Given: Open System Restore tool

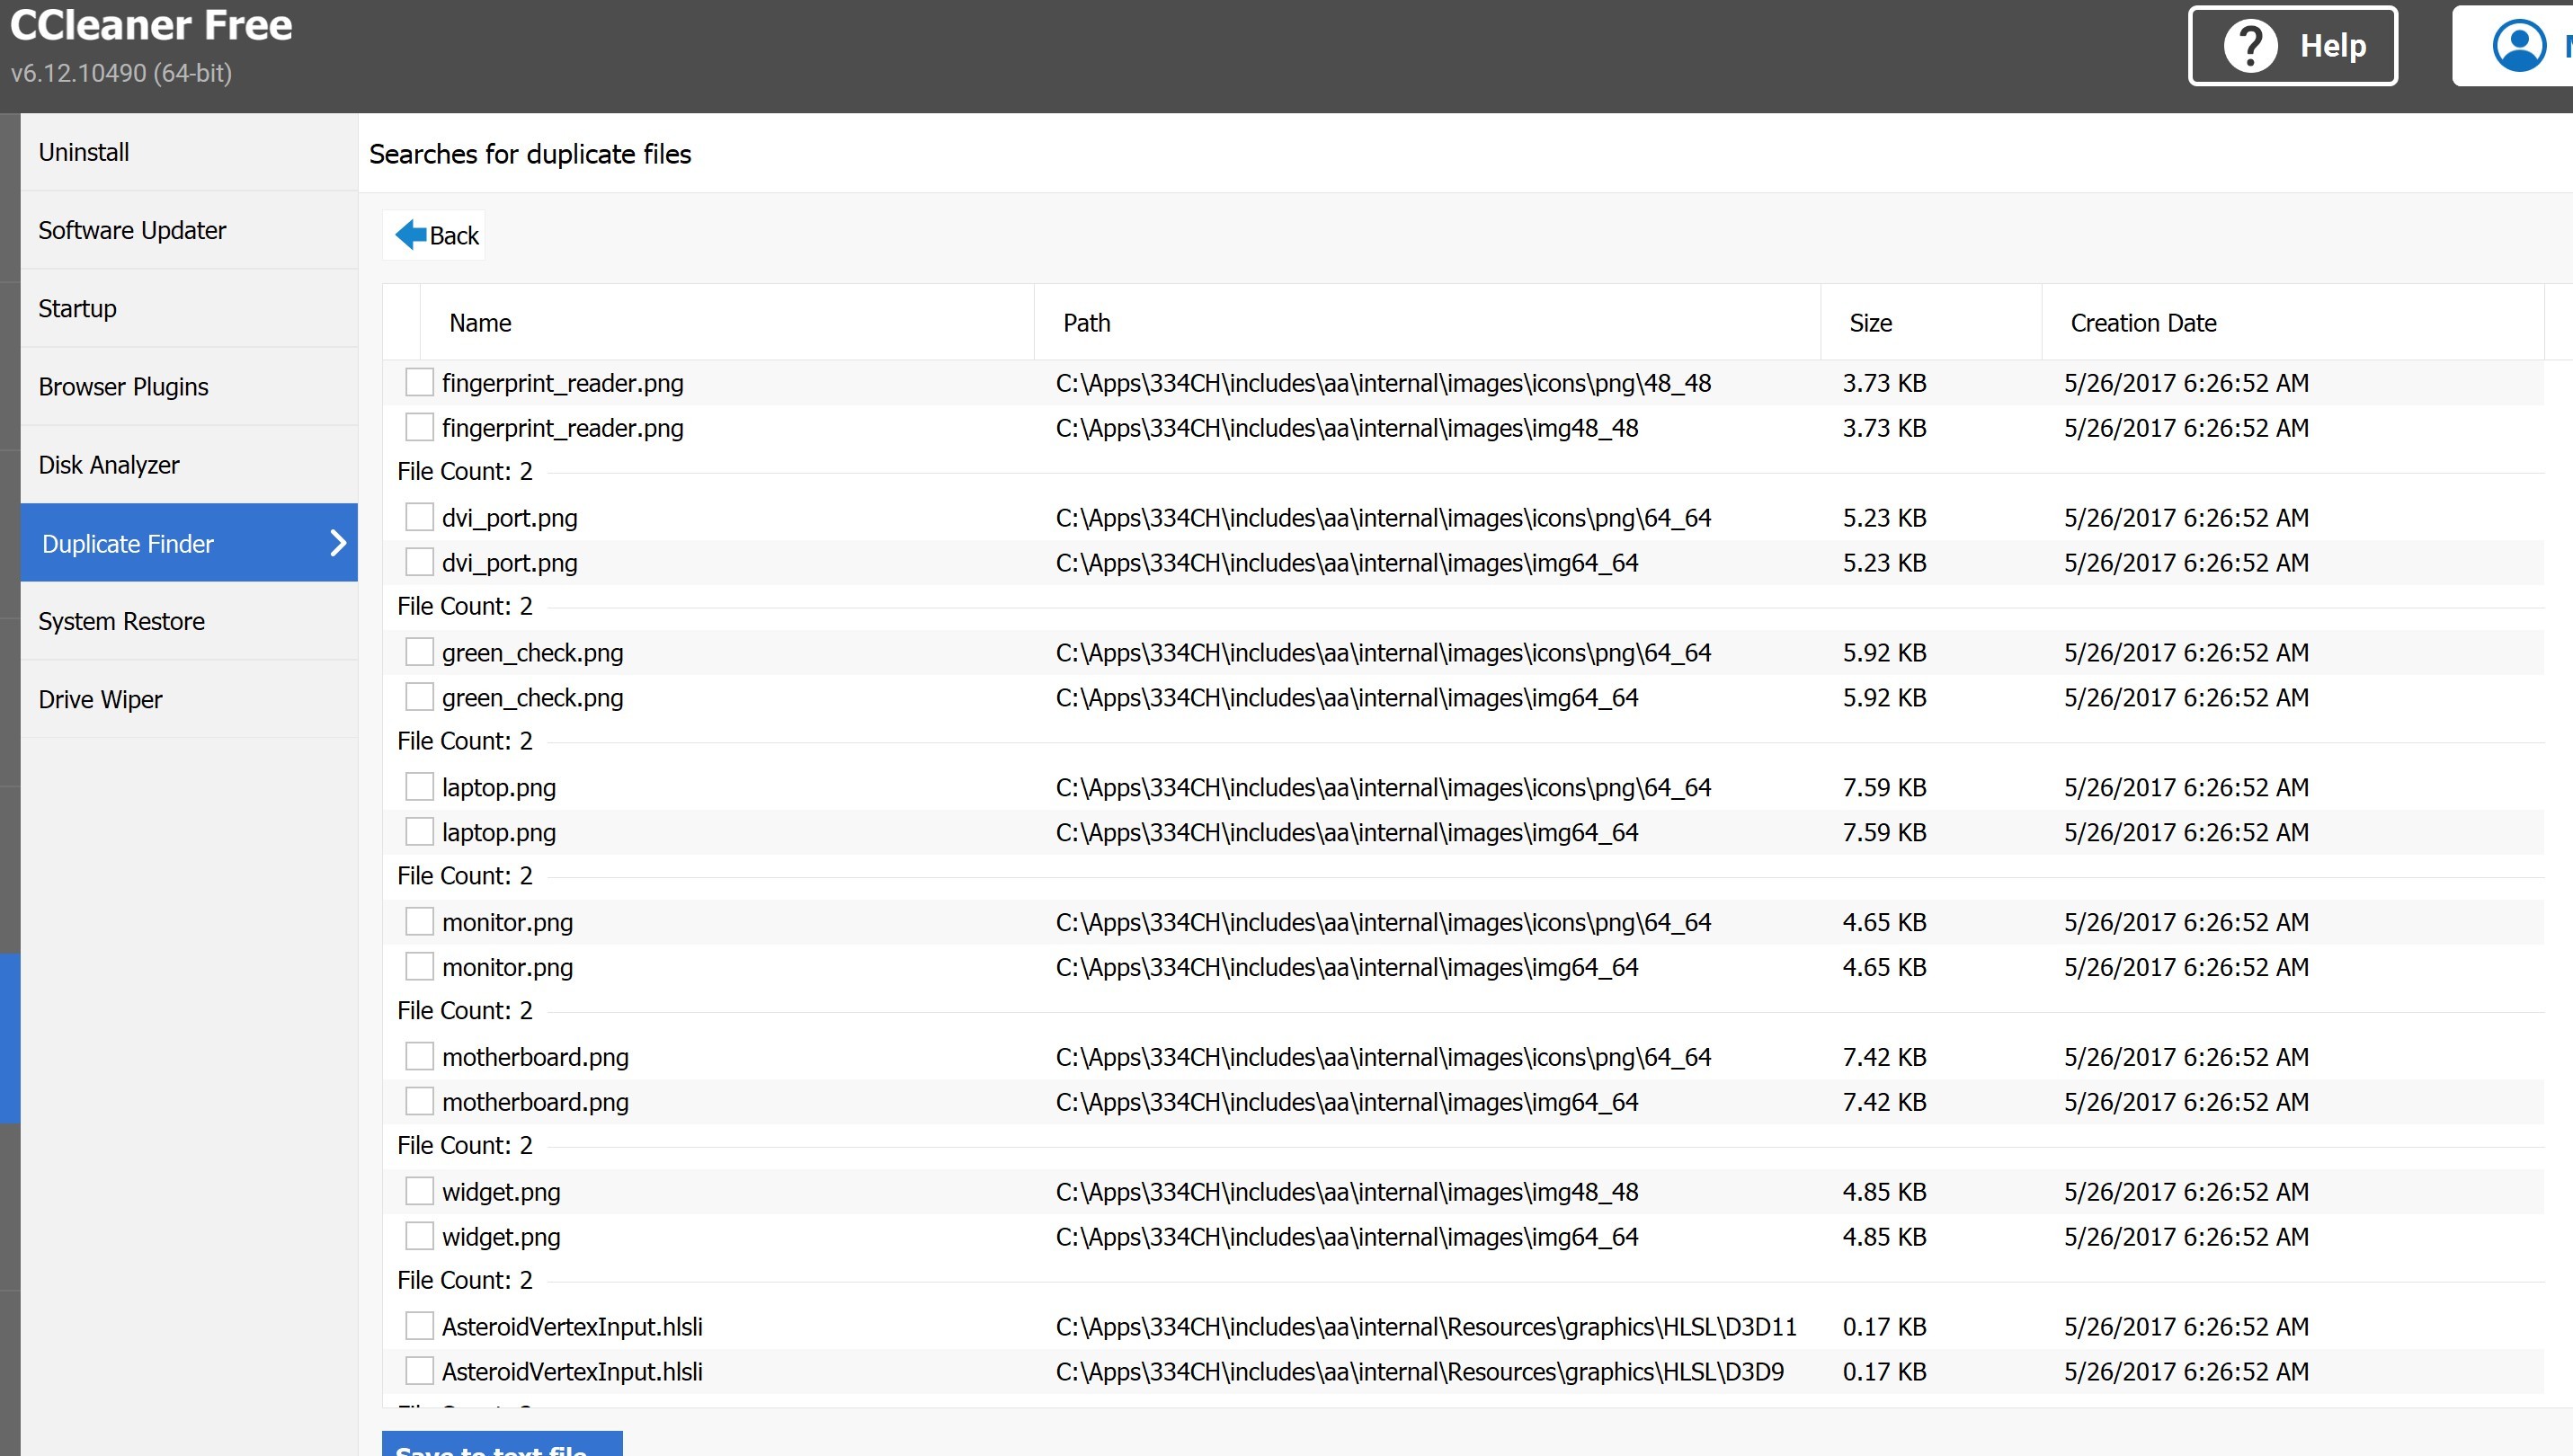Looking at the screenshot, I should click(x=189, y=621).
